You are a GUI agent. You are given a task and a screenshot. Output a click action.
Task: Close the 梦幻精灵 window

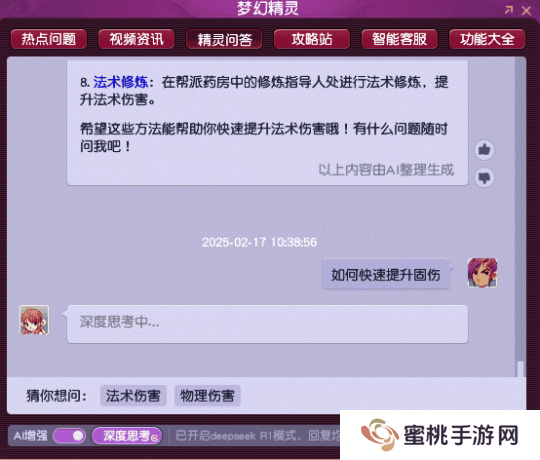tap(526, 11)
